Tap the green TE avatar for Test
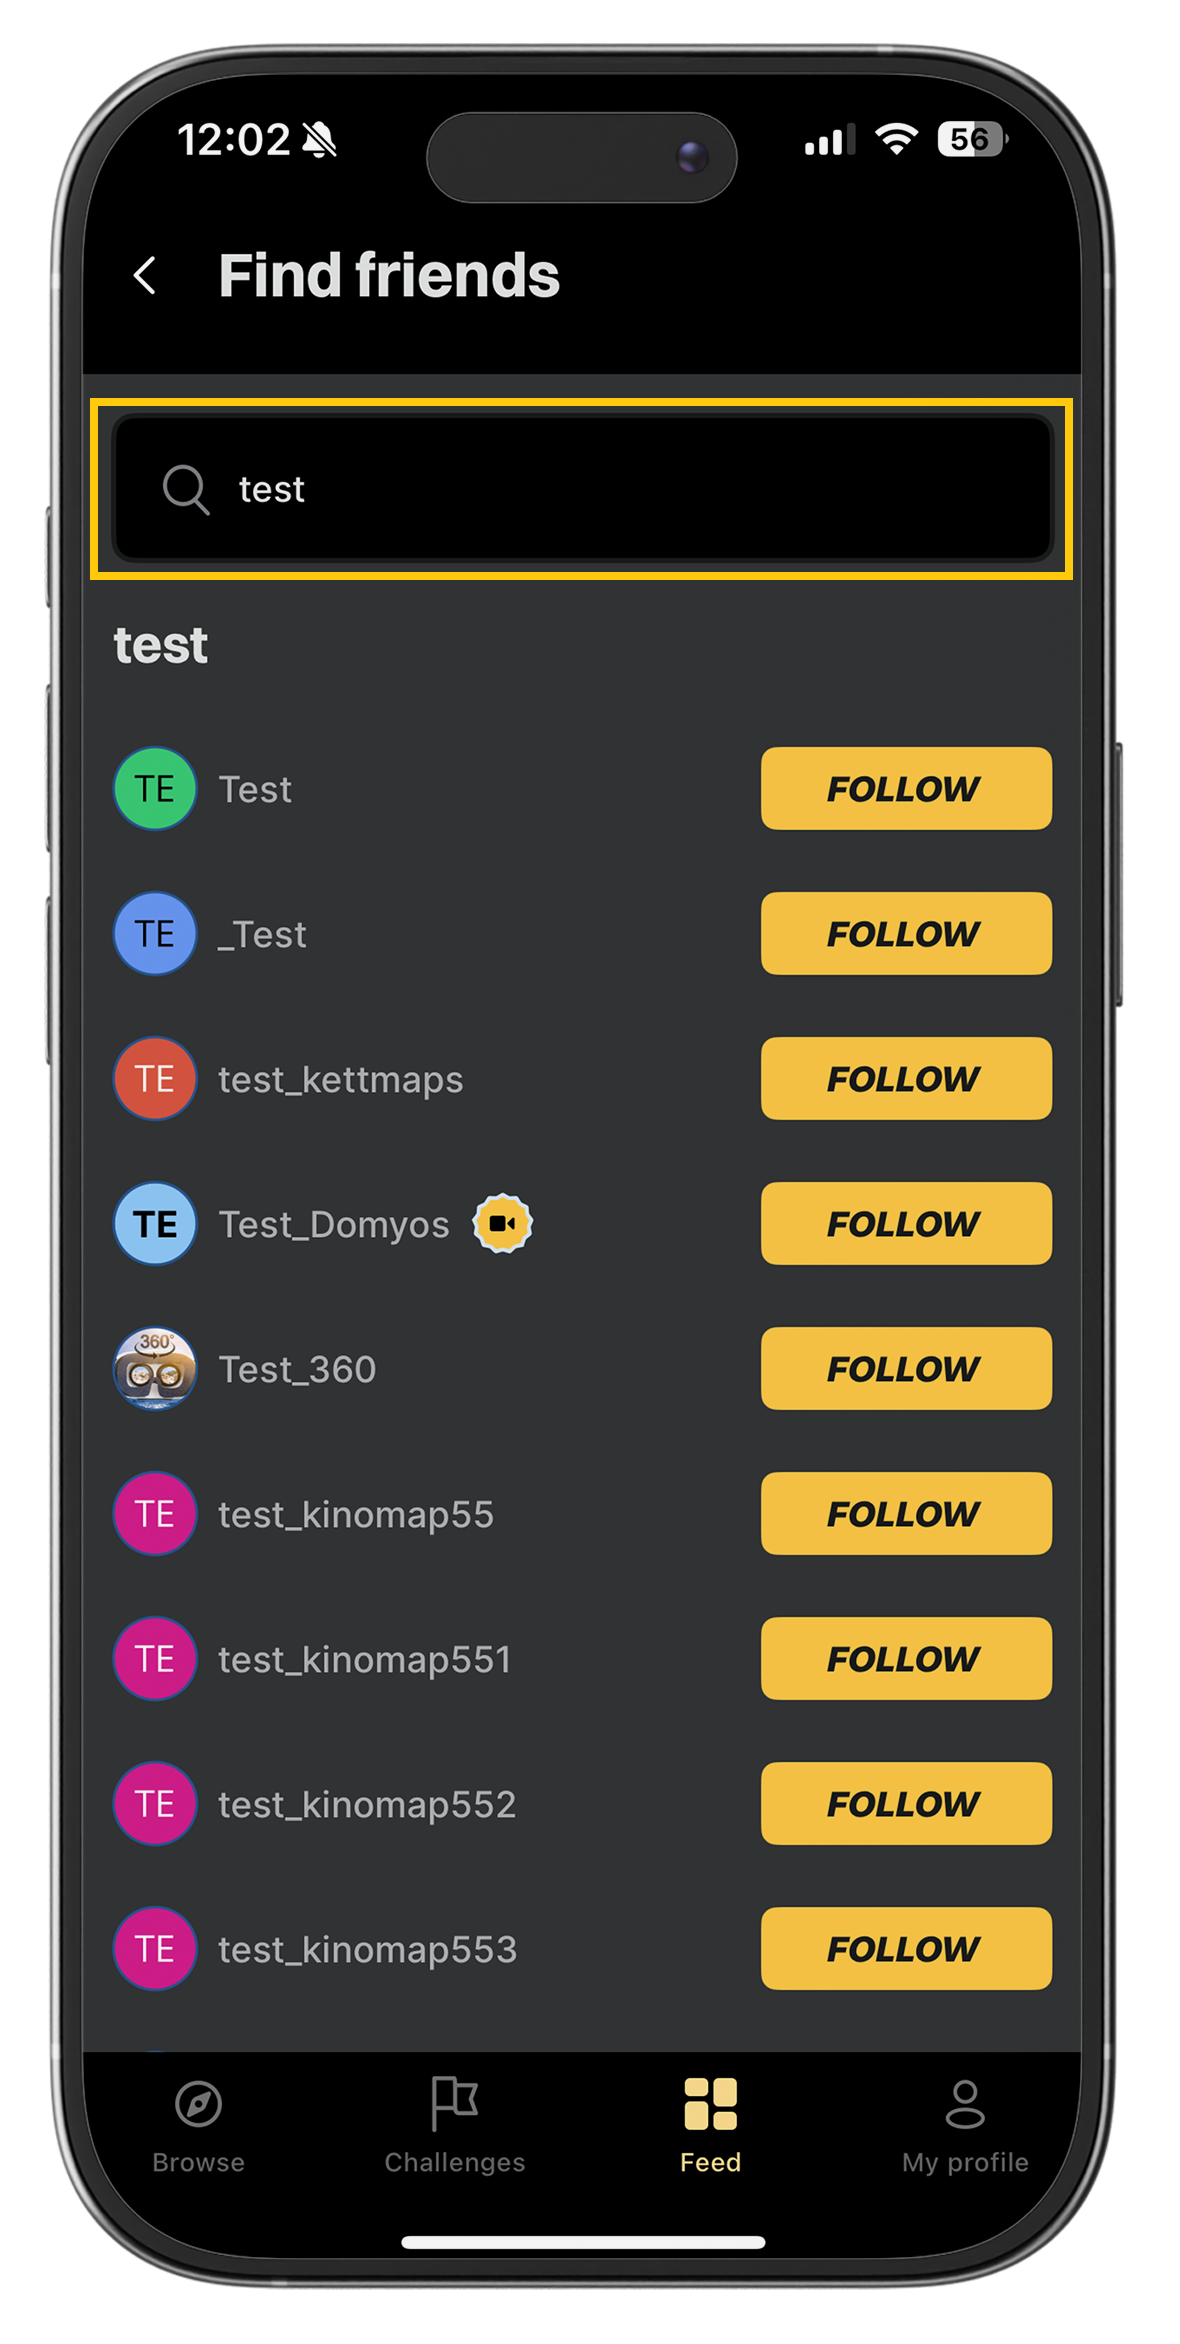Screen dimensions: 1180x2344 pos(155,788)
